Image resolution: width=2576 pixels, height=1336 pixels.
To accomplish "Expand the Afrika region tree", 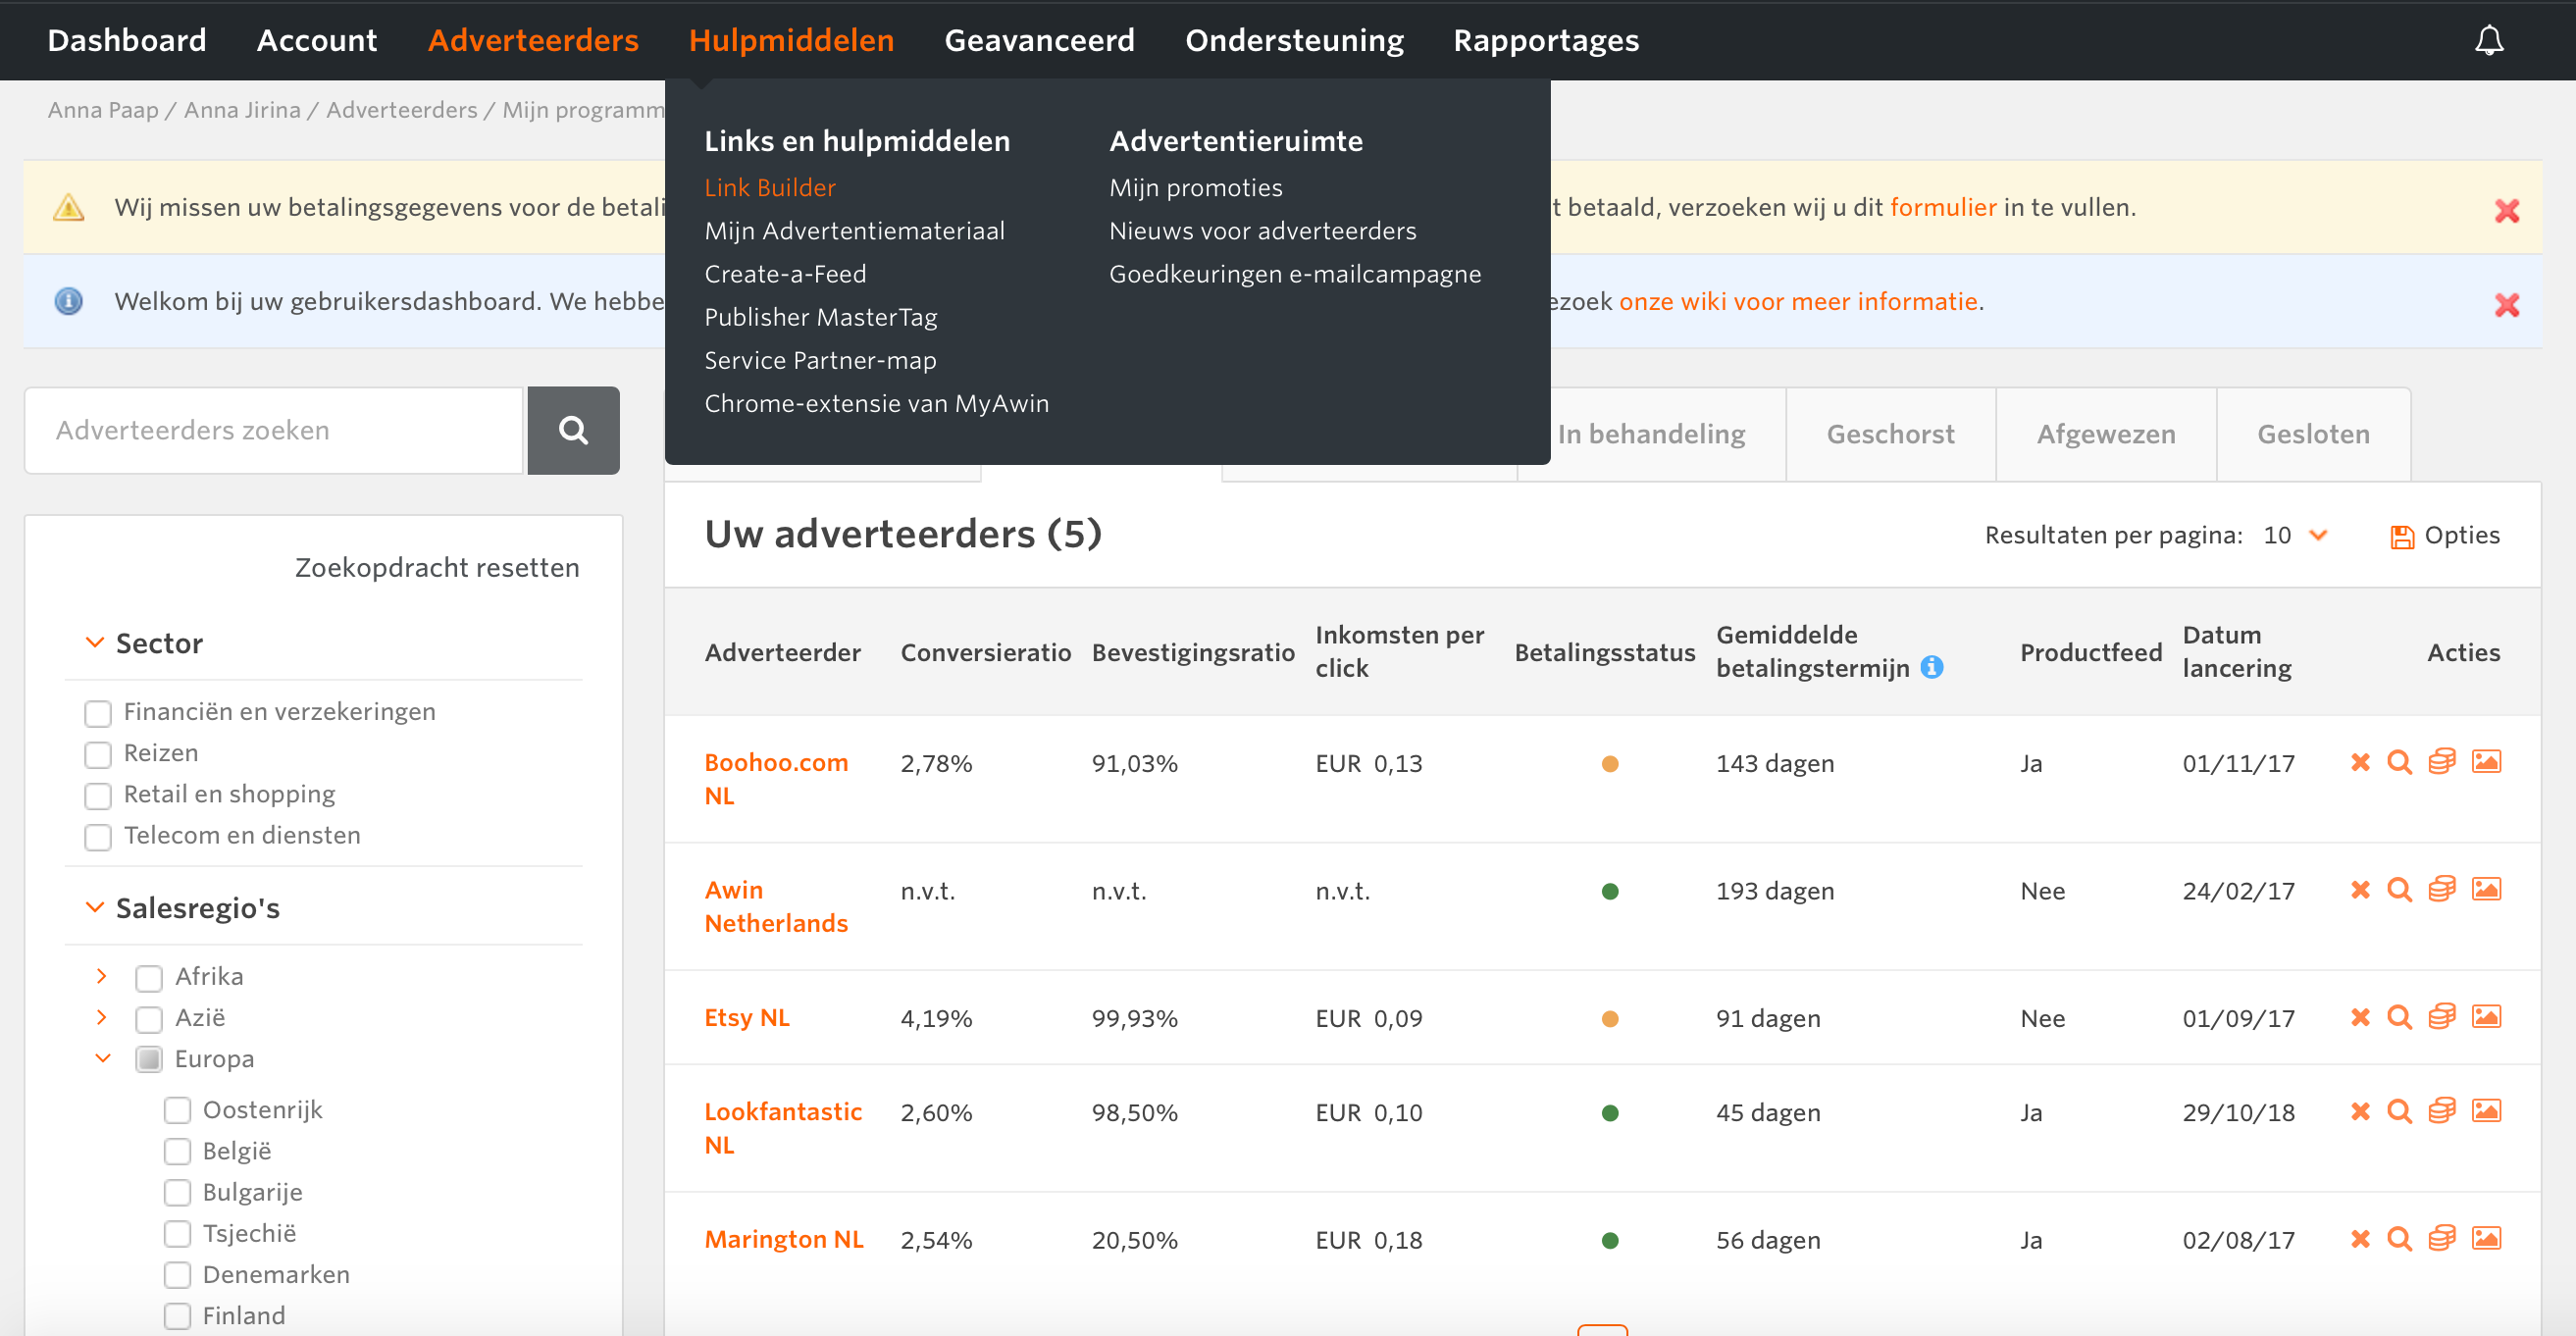I will 101,976.
